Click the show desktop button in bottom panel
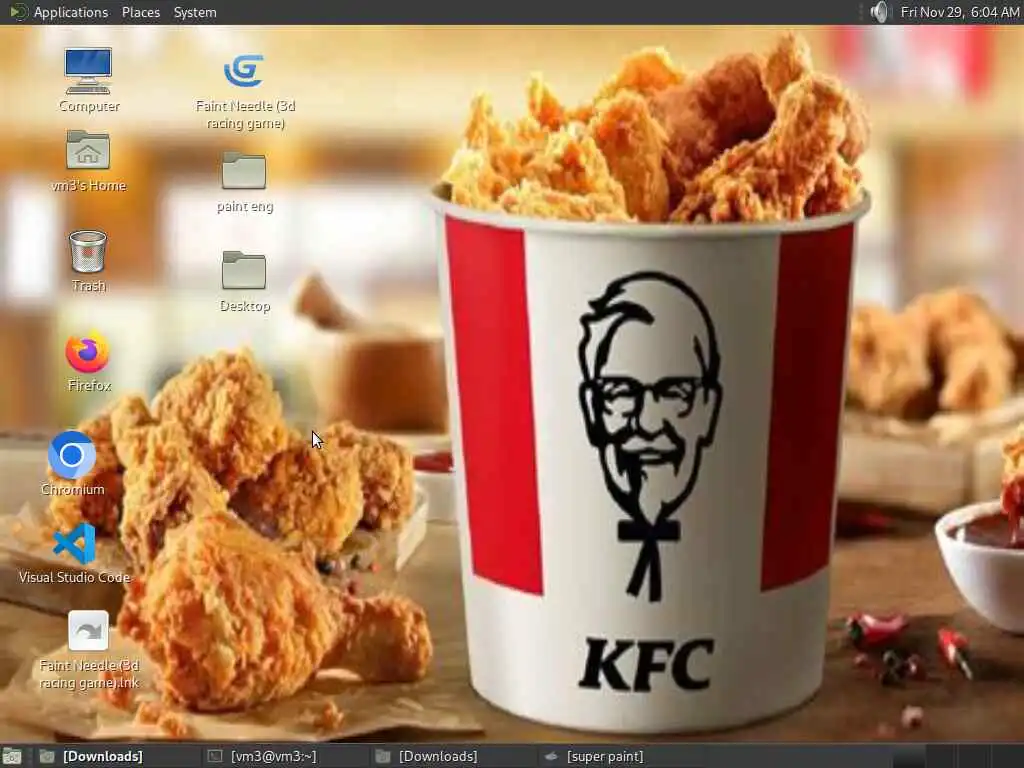Image resolution: width=1024 pixels, height=768 pixels. 12,756
